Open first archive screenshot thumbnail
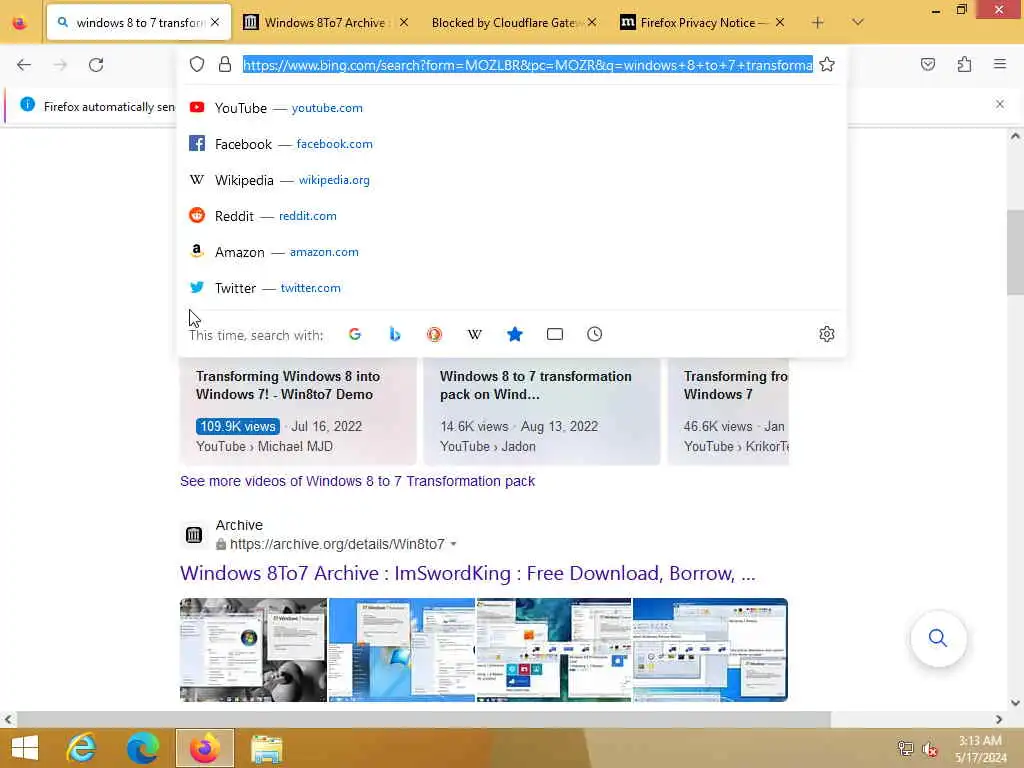 tap(253, 650)
